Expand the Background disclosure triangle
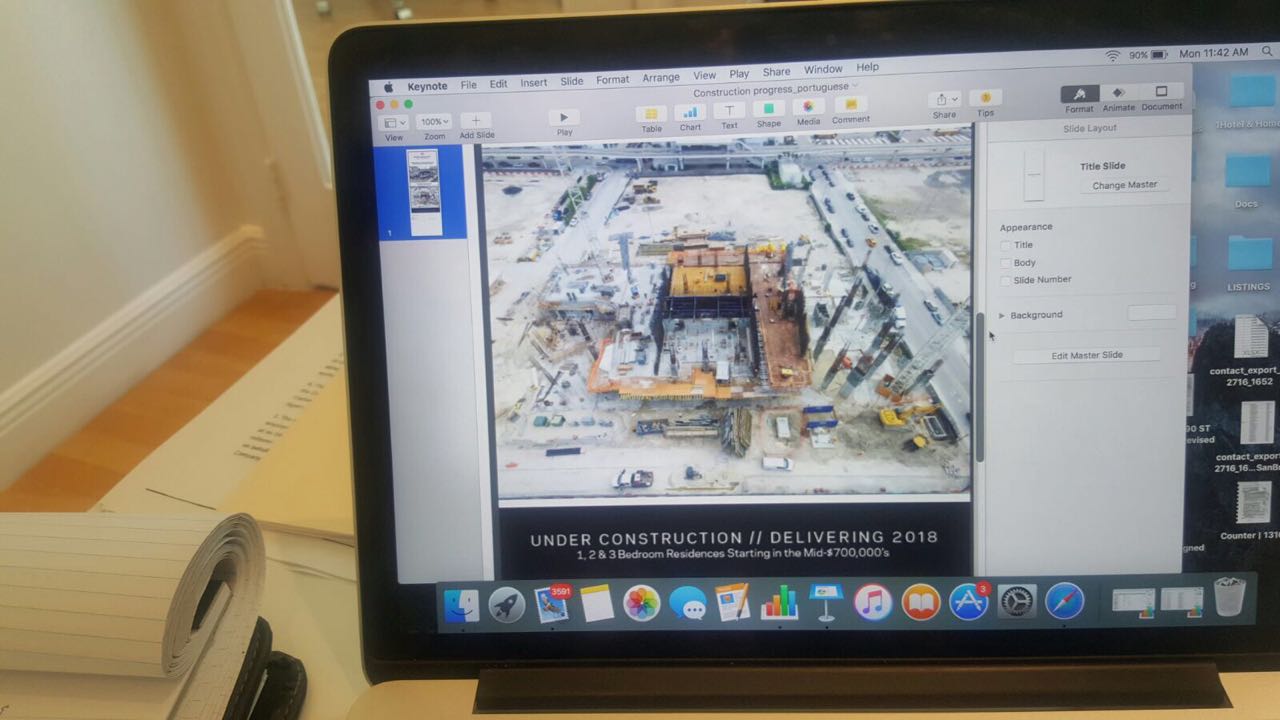The width and height of the screenshot is (1280, 720). [x=1002, y=316]
